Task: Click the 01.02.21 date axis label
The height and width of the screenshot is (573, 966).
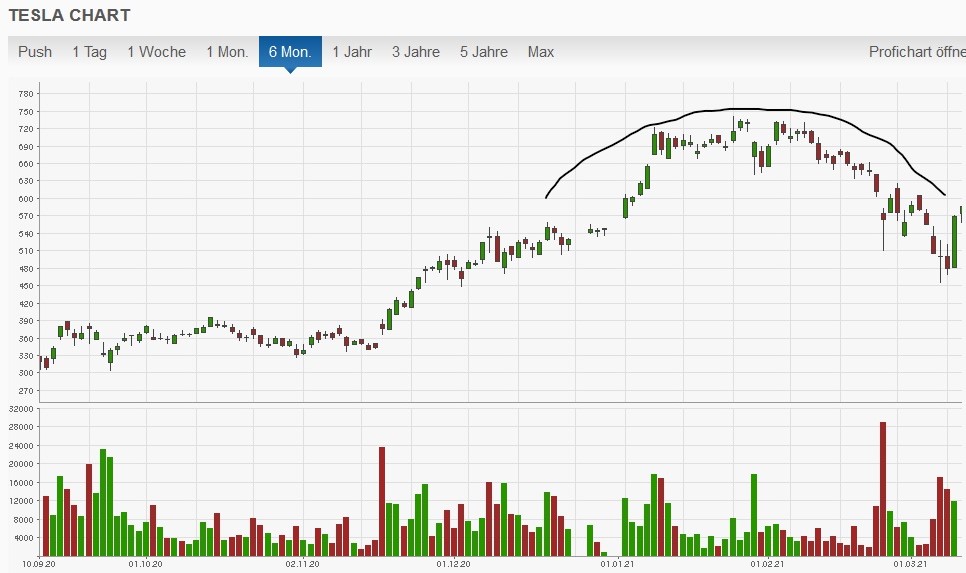Action: (x=768, y=564)
